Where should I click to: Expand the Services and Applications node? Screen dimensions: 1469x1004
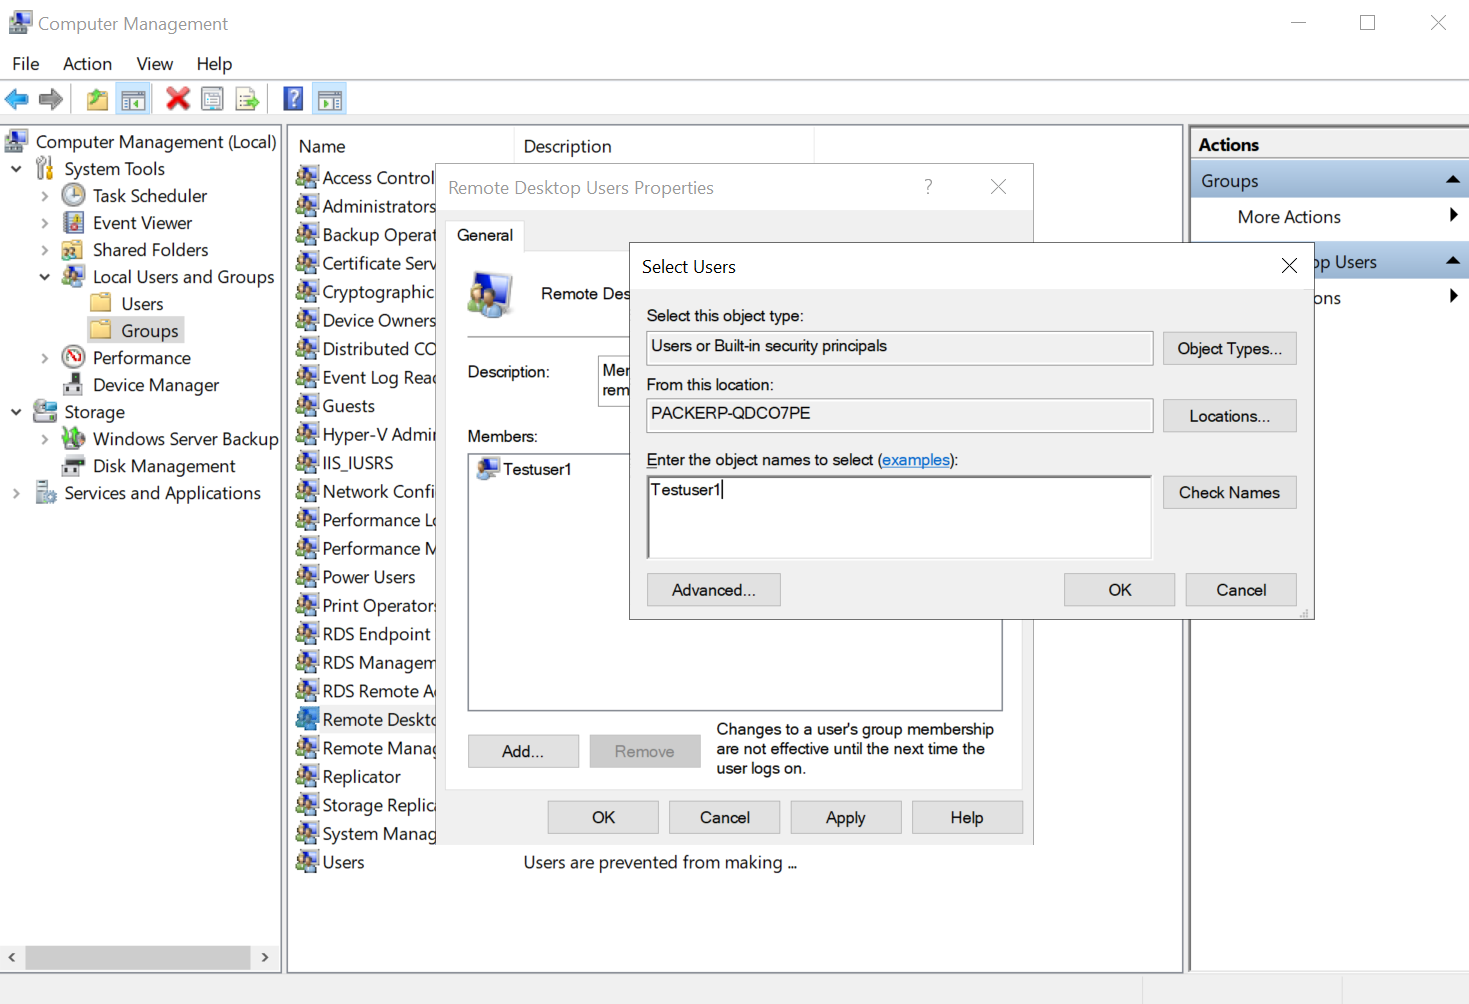pyautogui.click(x=16, y=493)
